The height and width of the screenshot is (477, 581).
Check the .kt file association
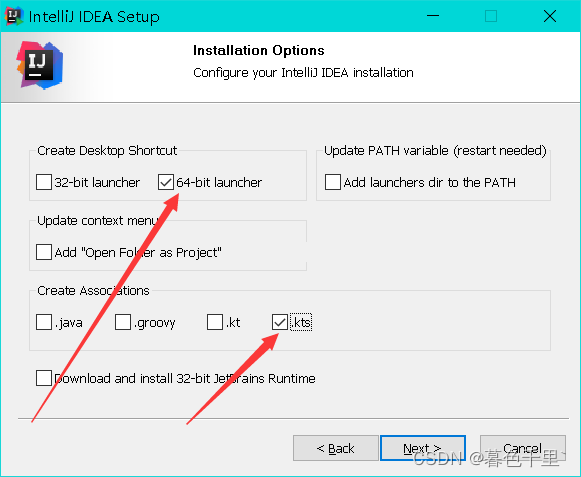(215, 322)
